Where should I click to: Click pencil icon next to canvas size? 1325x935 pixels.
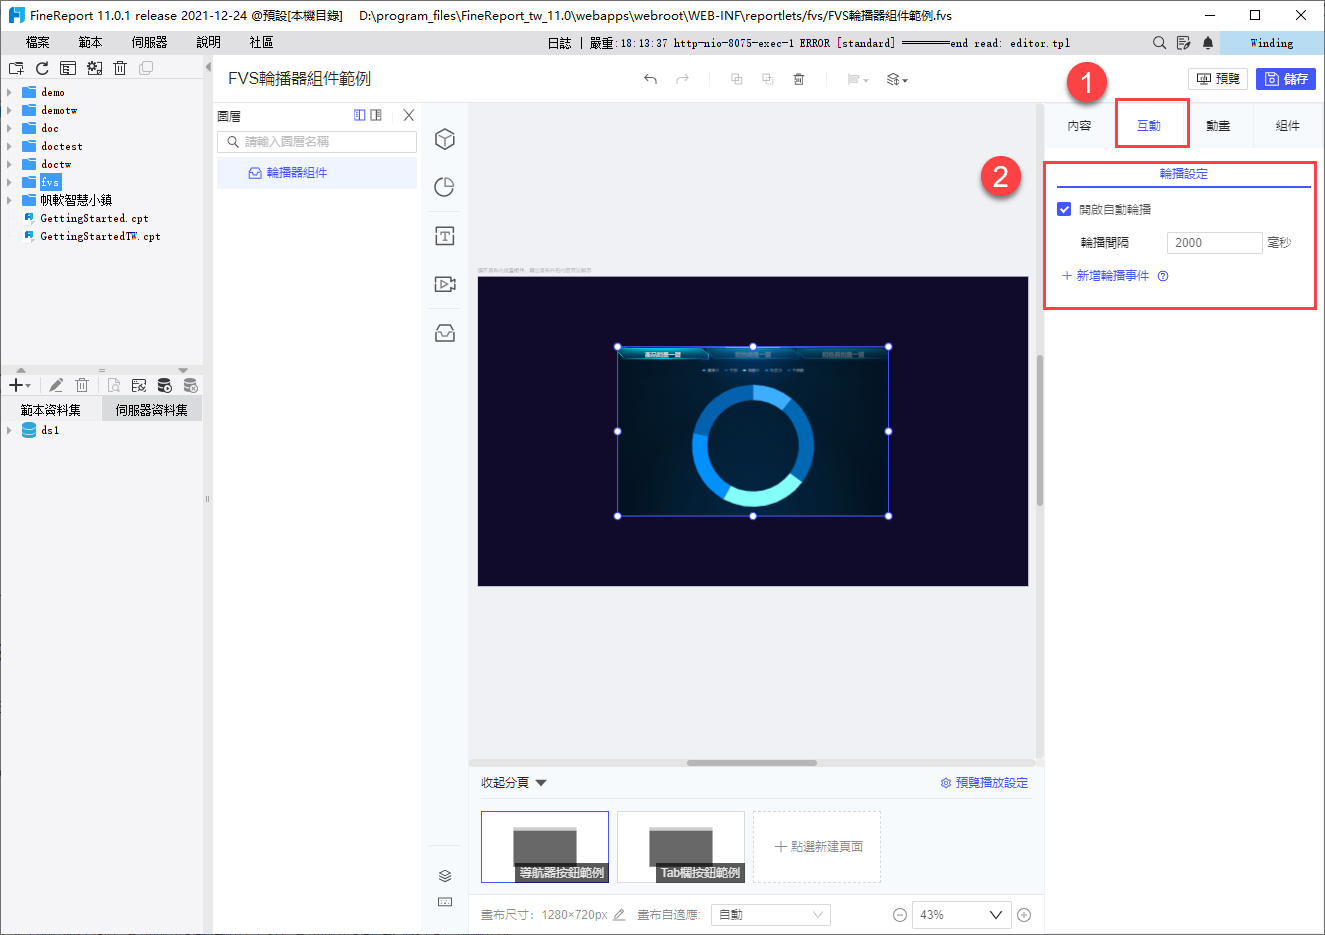619,914
